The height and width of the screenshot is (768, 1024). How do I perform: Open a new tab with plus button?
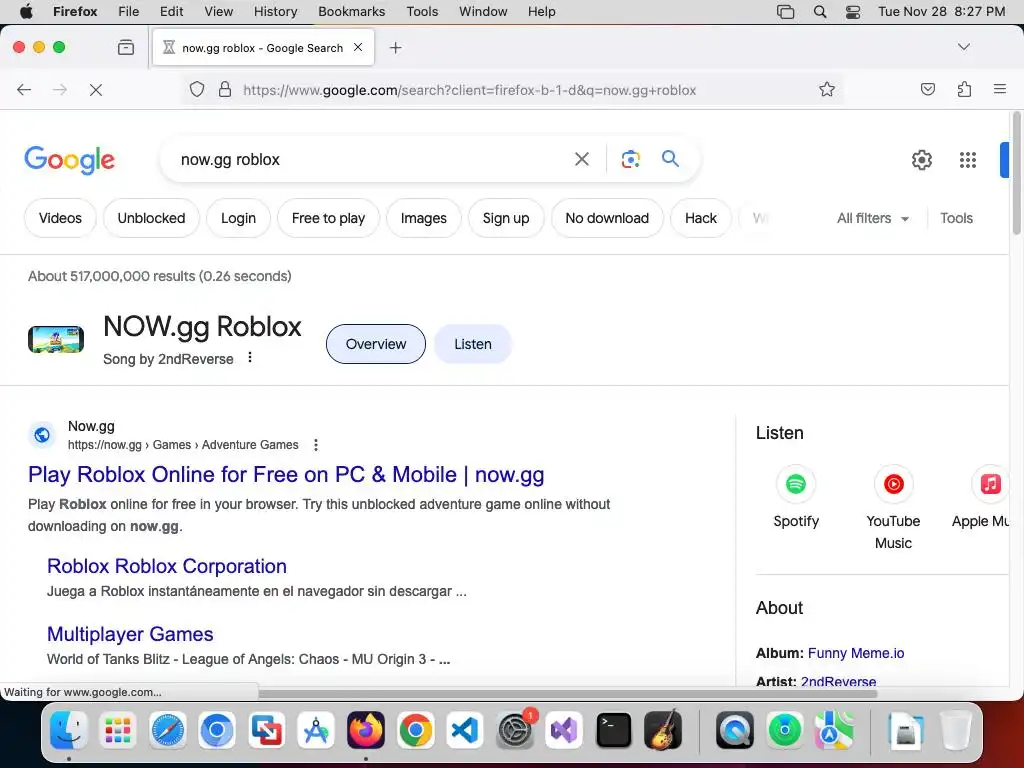click(x=395, y=47)
